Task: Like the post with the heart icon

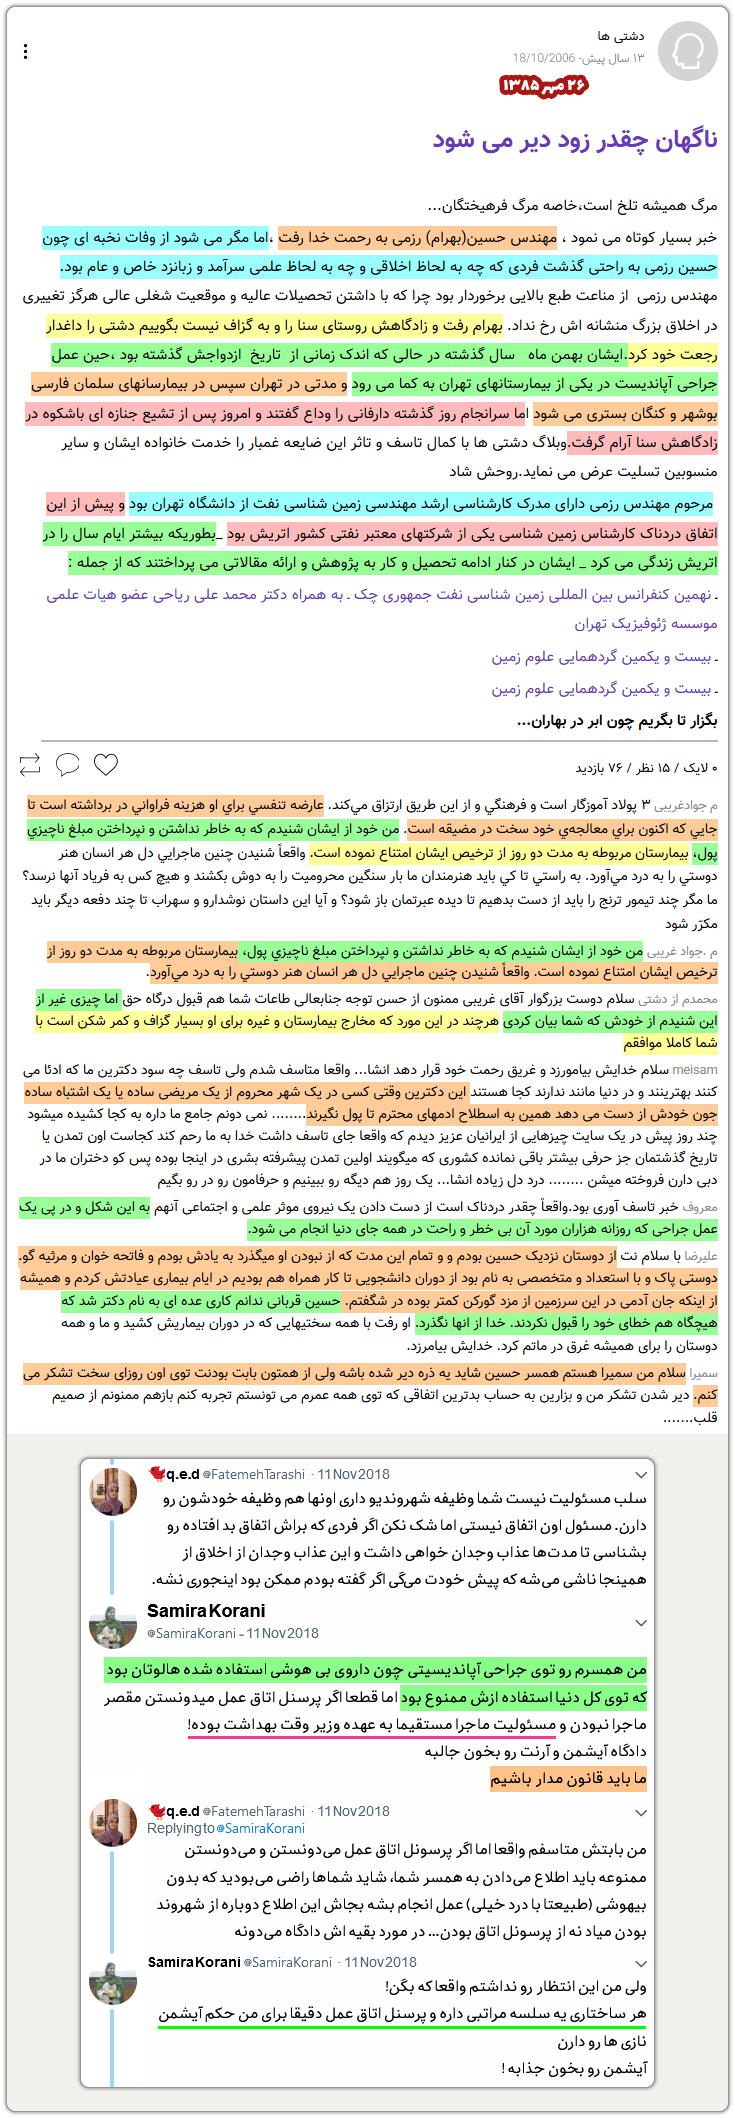Action: click(x=106, y=765)
